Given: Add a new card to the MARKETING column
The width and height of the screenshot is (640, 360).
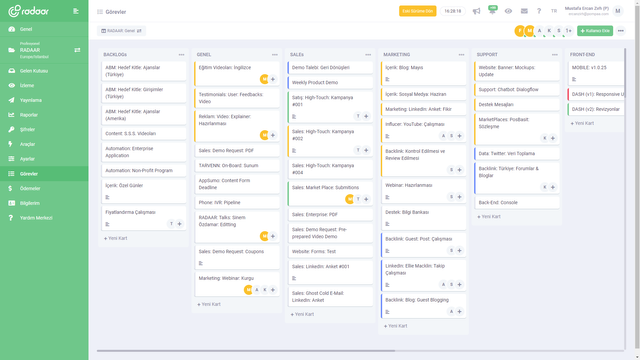Looking at the screenshot, I should coord(396,326).
